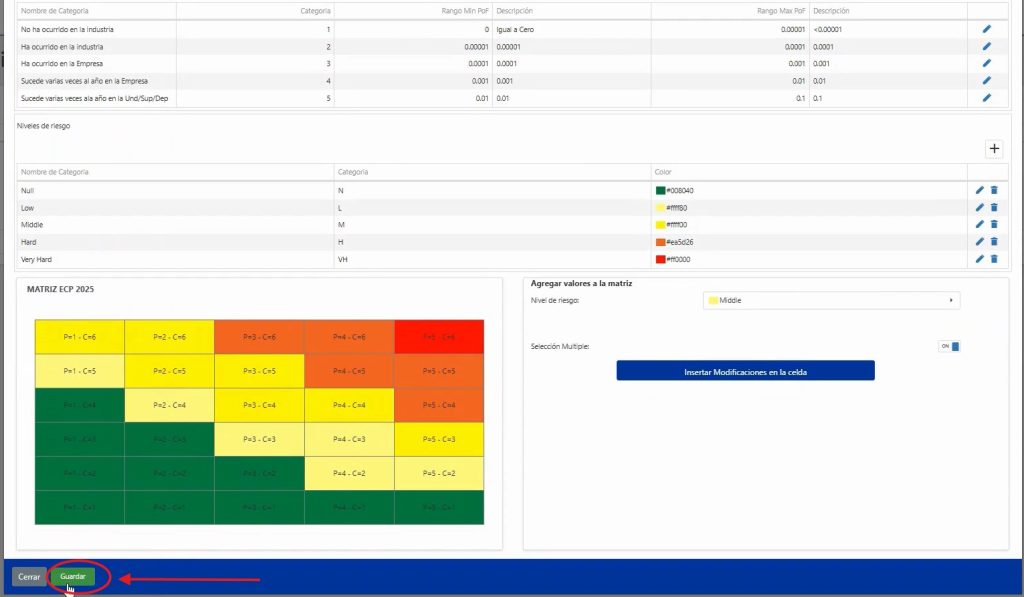Click the Color column header
1024x597 pixels.
(663, 172)
